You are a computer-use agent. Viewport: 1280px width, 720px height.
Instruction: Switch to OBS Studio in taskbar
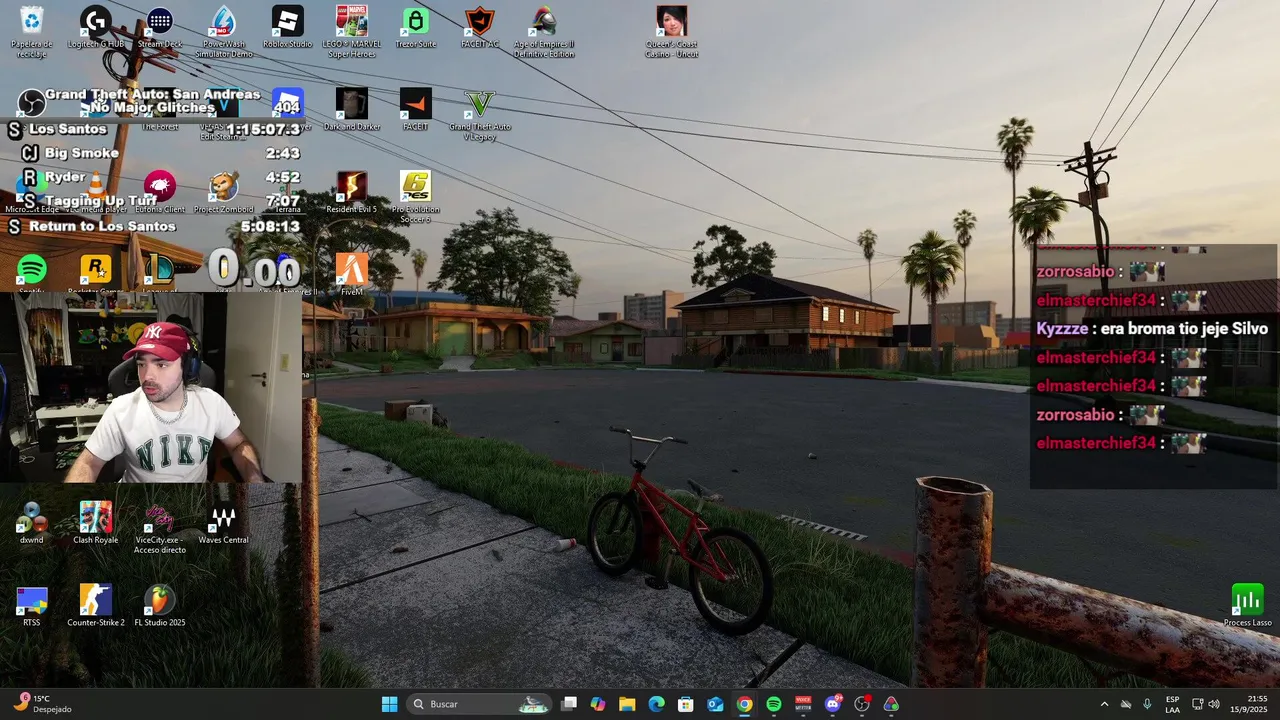(x=861, y=704)
